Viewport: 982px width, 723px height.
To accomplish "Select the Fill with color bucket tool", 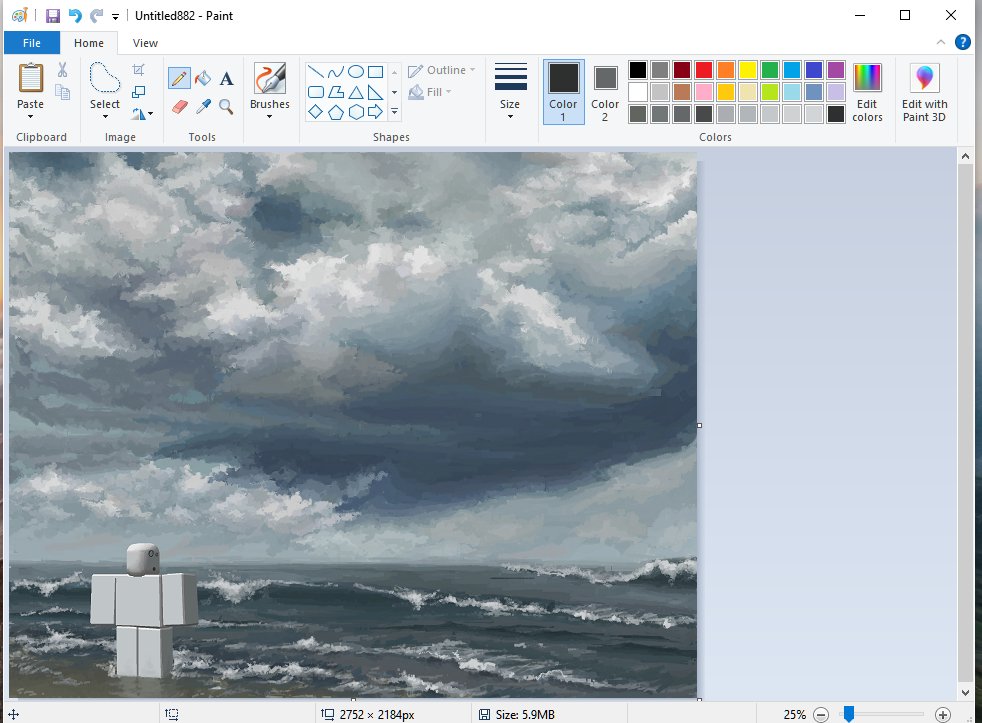I will (x=203, y=78).
